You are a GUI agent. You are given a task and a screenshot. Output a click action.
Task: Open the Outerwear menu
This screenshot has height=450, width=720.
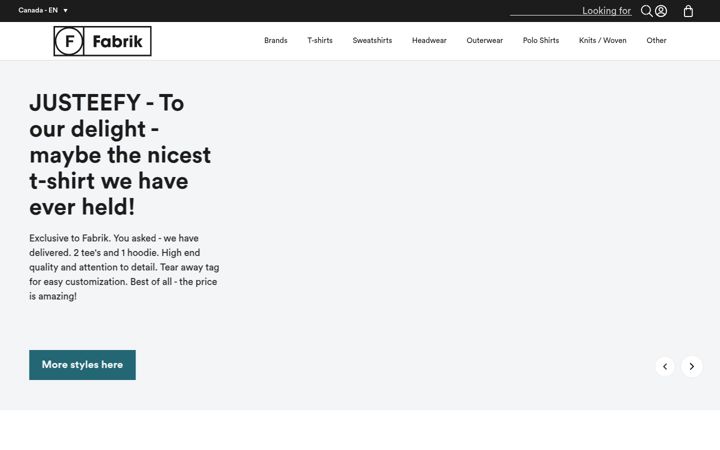pos(484,40)
